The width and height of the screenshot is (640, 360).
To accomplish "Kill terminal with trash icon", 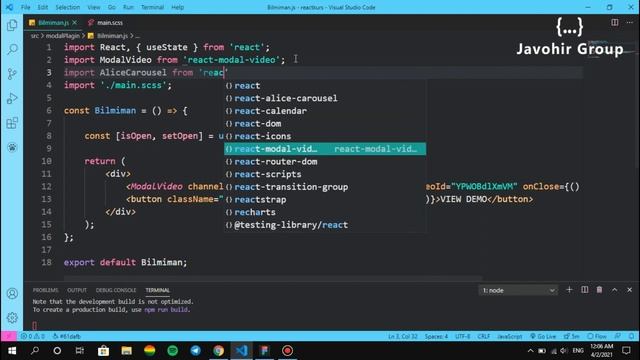I will 599,290.
